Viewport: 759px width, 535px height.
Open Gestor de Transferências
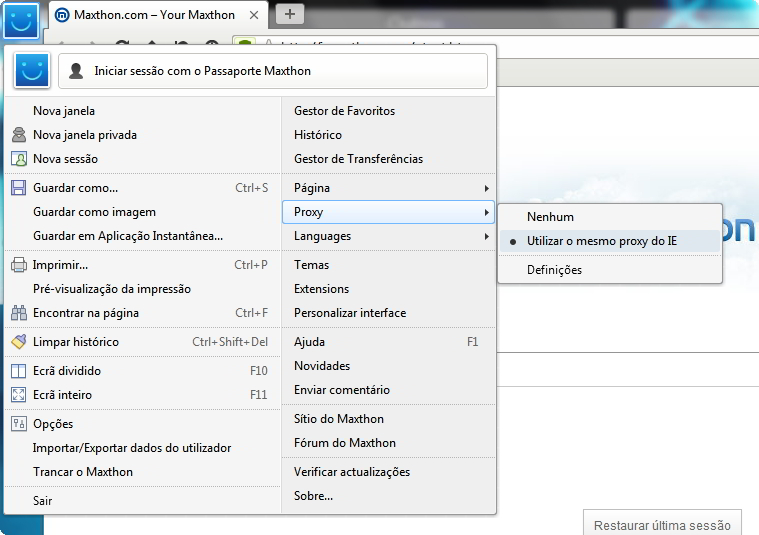pos(388,159)
